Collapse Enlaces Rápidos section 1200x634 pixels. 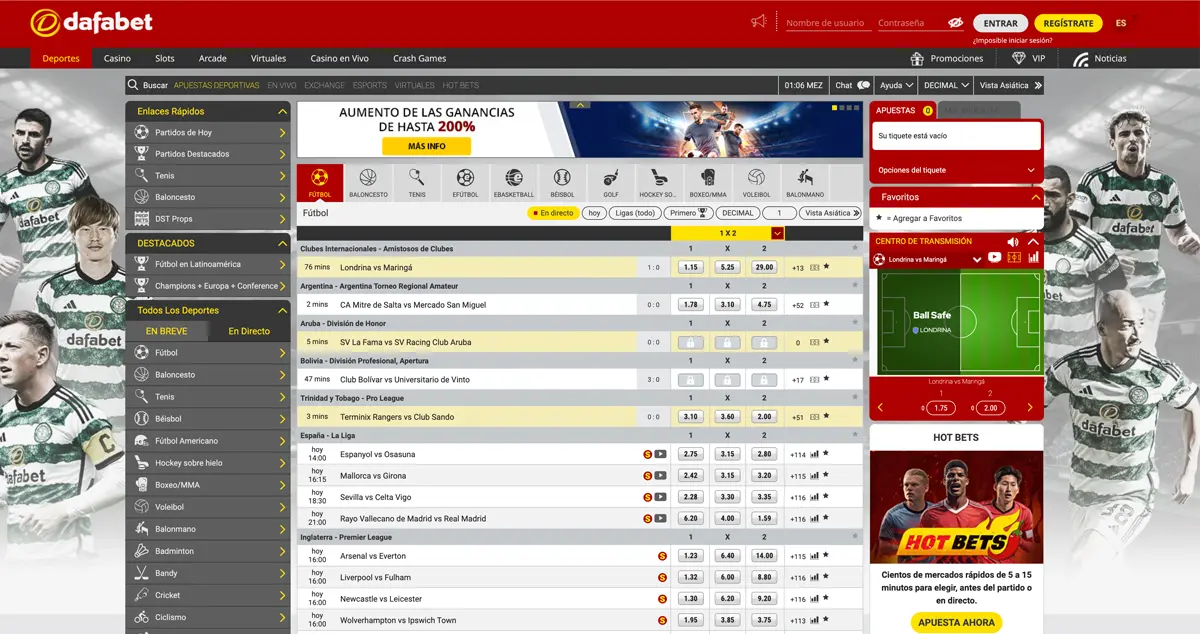283,111
